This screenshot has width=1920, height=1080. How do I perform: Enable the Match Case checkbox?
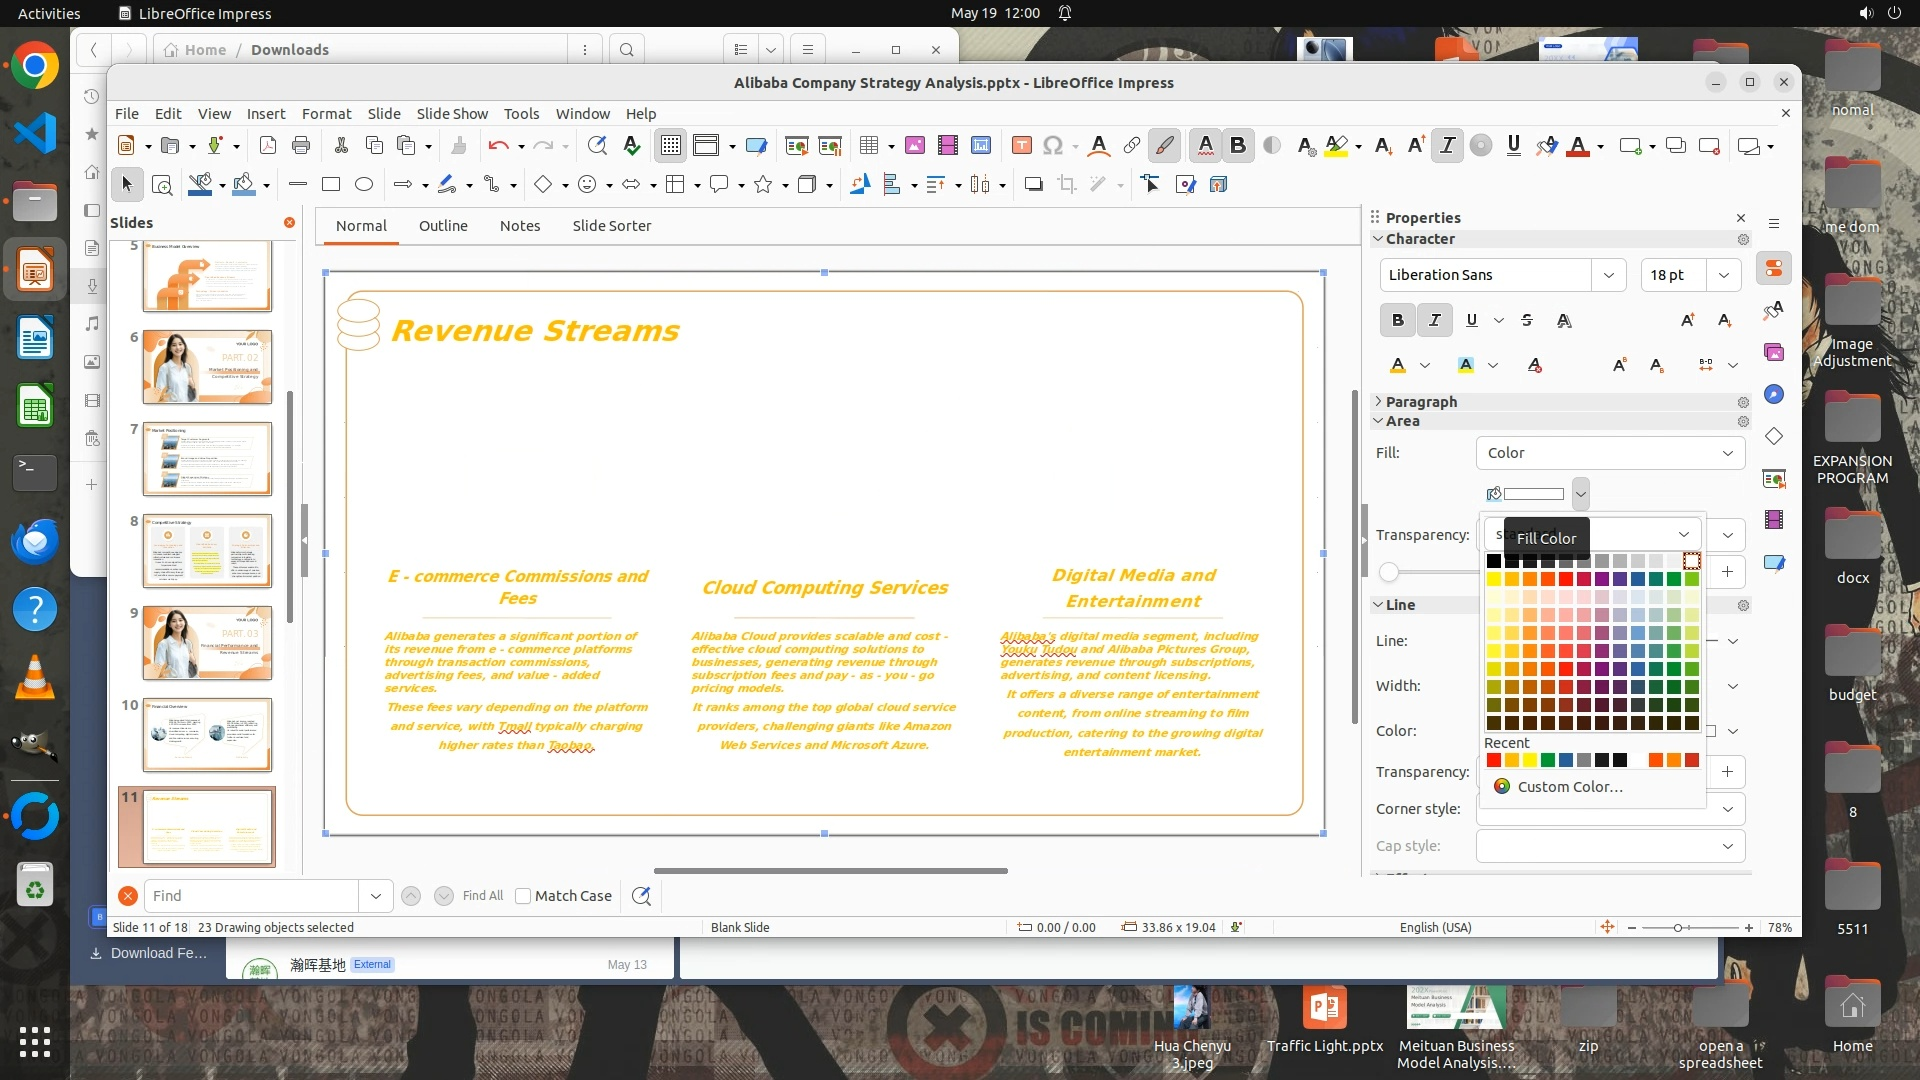(x=523, y=896)
